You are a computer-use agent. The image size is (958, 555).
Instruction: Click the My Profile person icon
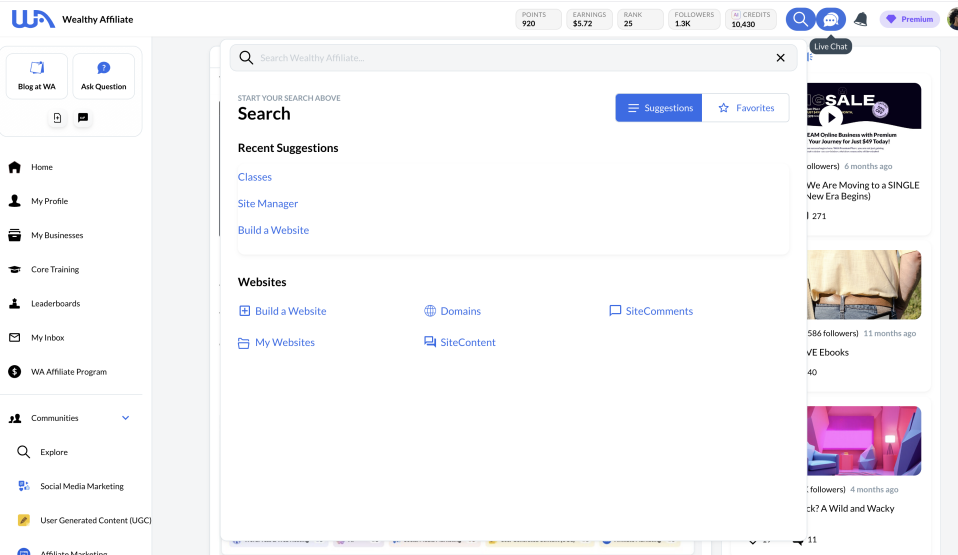click(x=15, y=201)
